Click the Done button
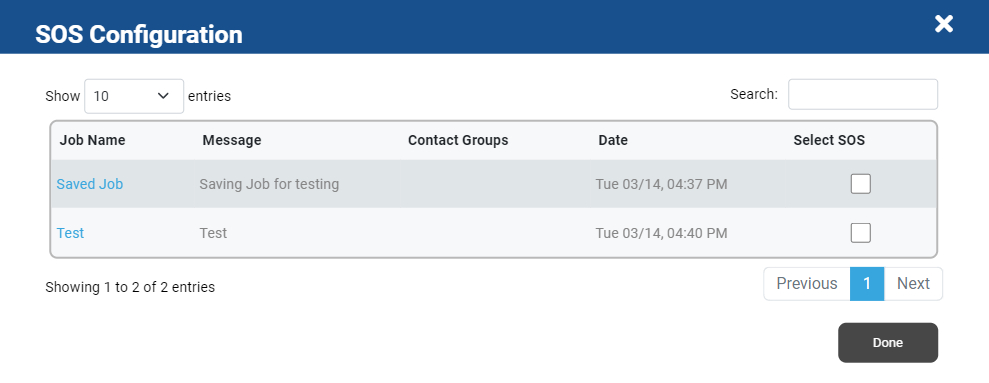 887,343
